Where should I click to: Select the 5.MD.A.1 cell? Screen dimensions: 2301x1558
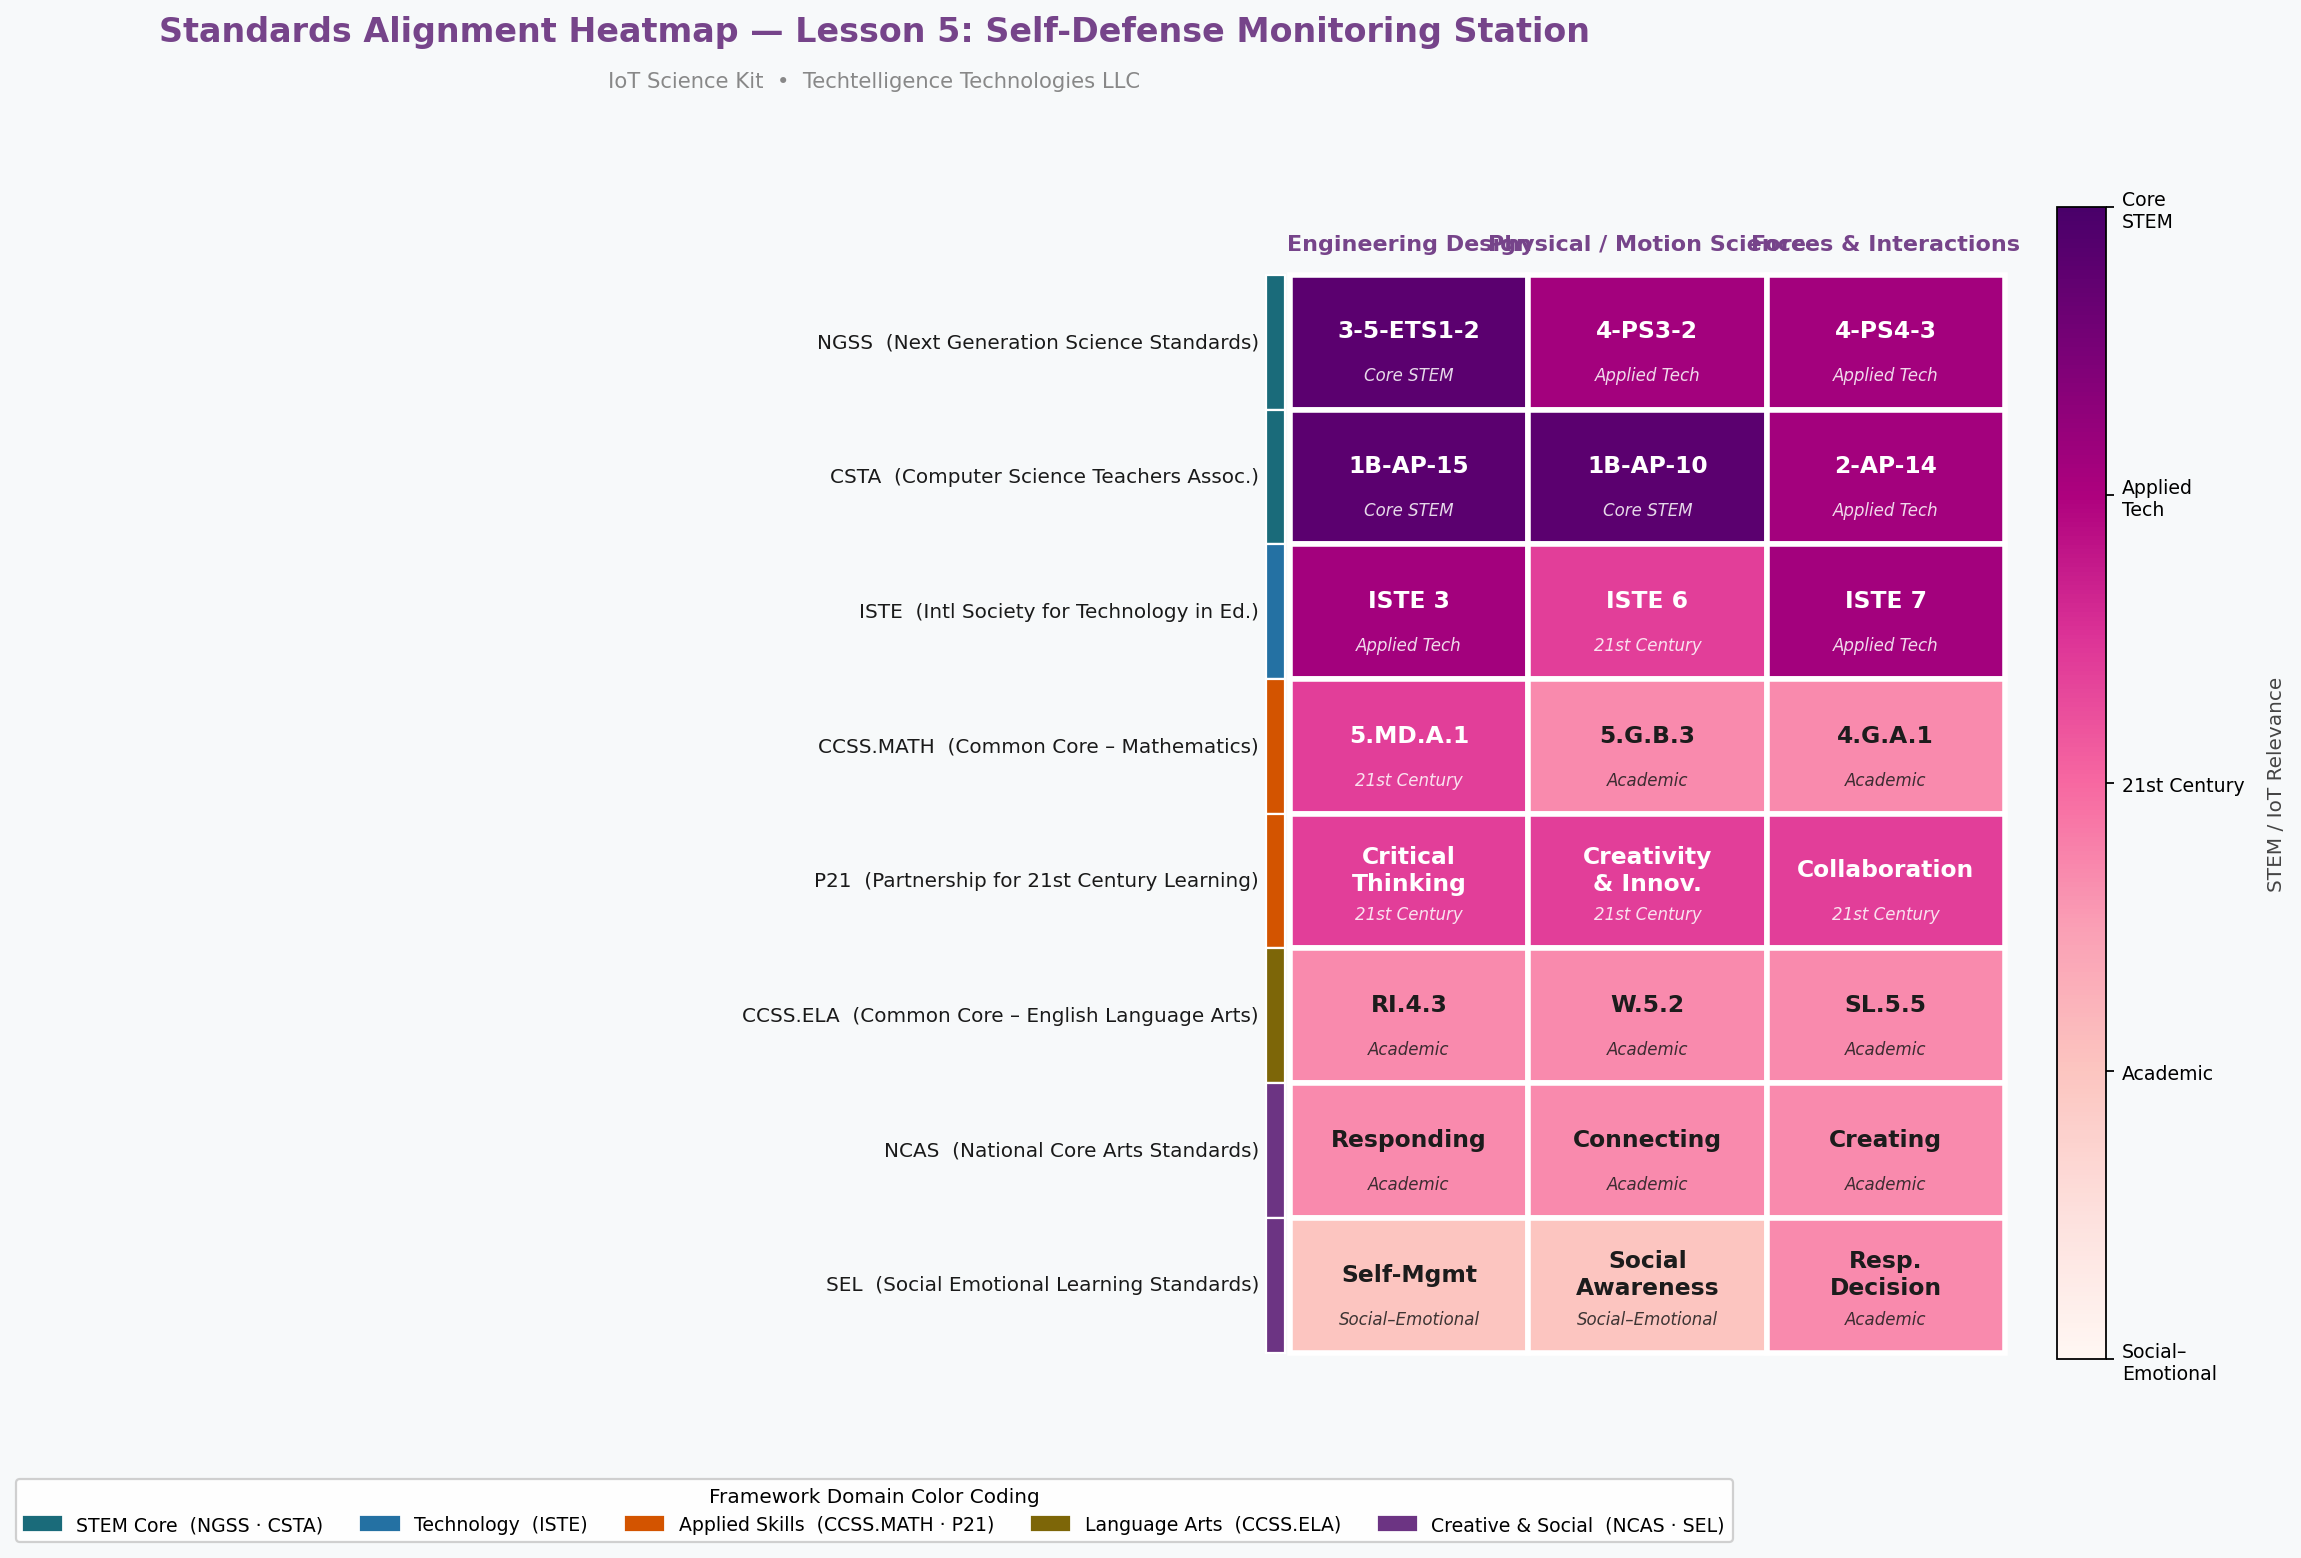(1408, 746)
